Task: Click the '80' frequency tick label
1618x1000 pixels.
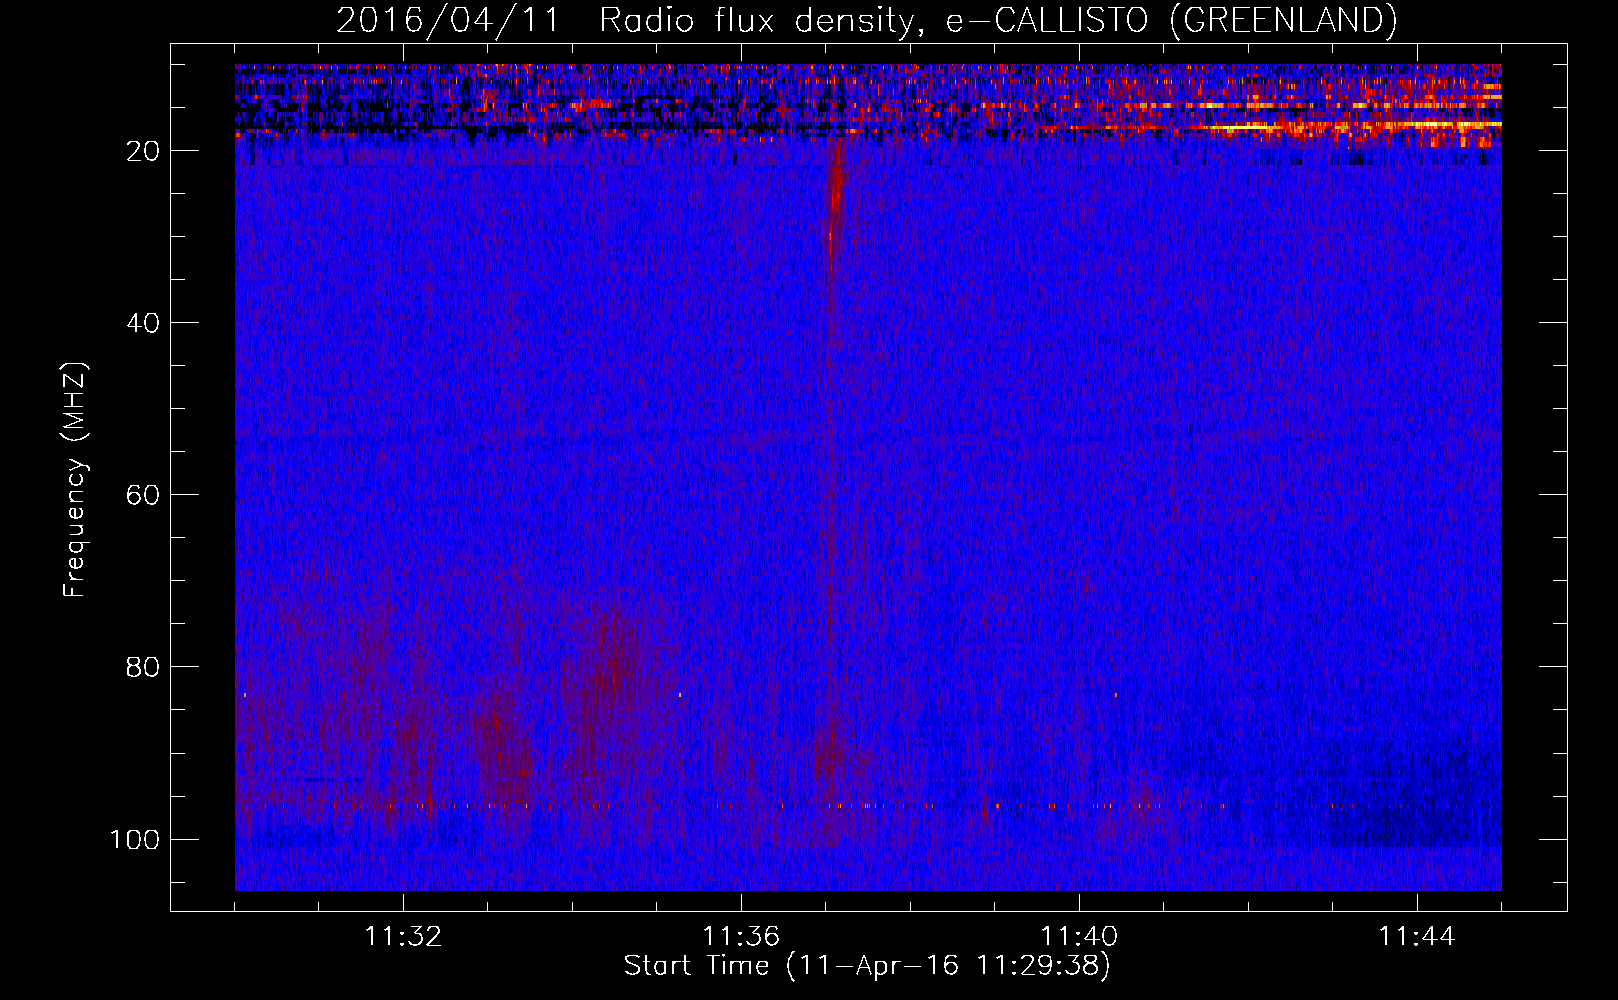Action: point(143,667)
